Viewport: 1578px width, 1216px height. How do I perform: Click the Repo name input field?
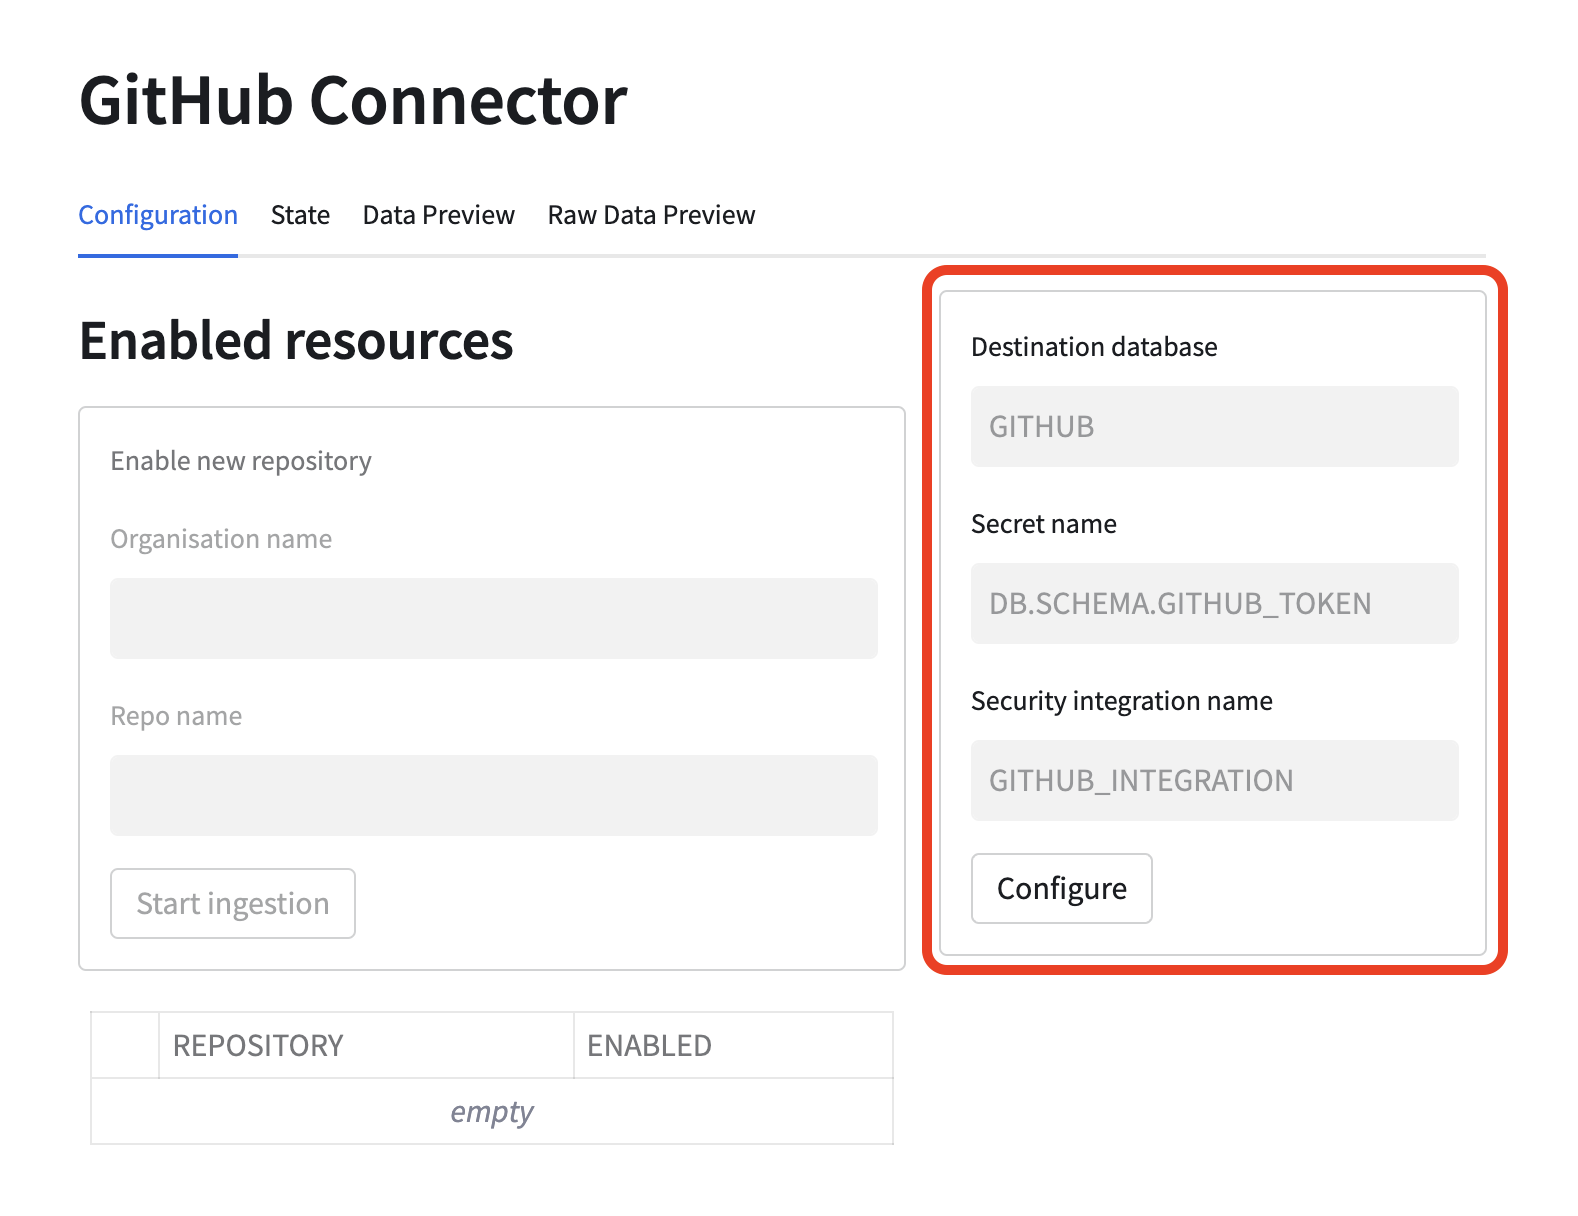click(x=494, y=795)
